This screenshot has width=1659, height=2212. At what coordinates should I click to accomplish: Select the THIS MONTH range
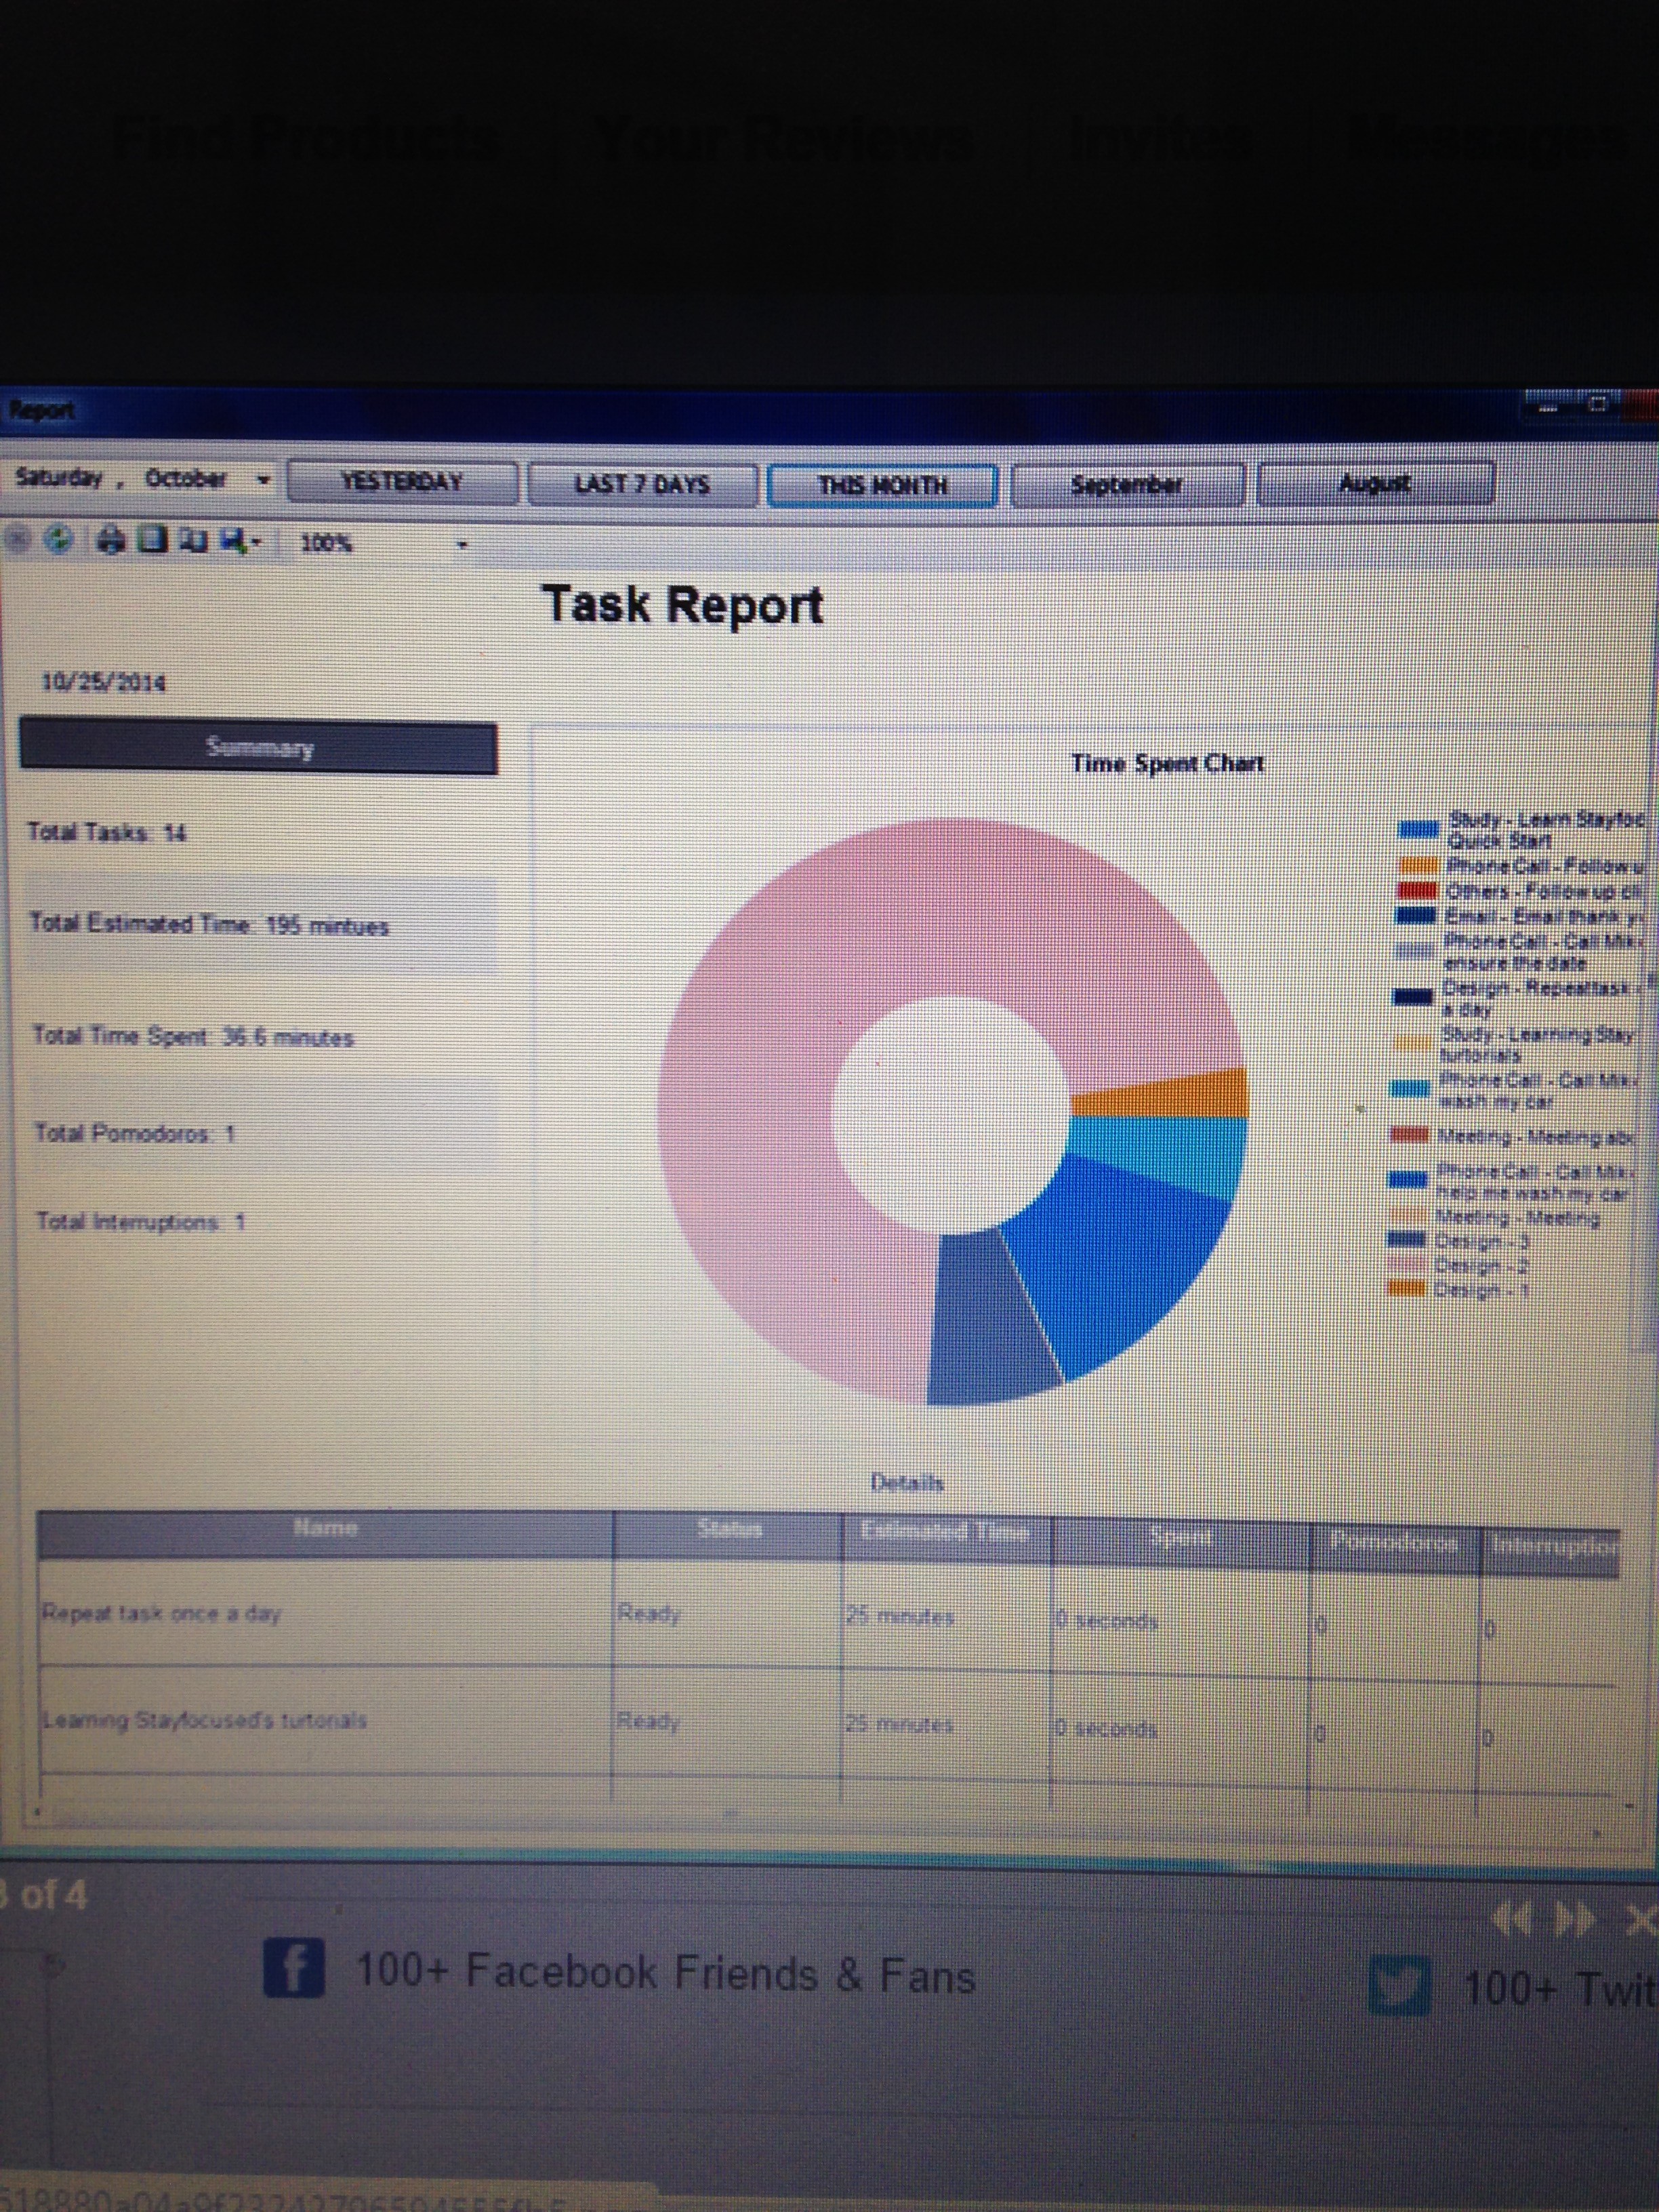point(882,485)
